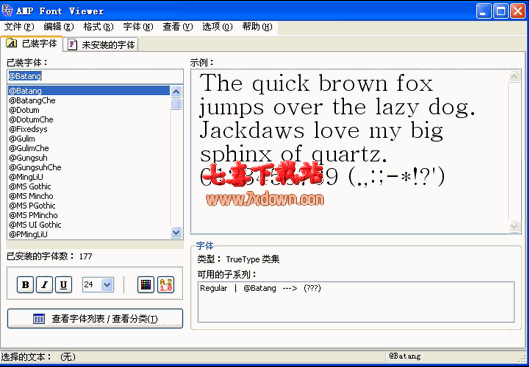Screen dimensions: 529x367
Task: Select @GulimChe in the font list
Action: tap(89, 148)
